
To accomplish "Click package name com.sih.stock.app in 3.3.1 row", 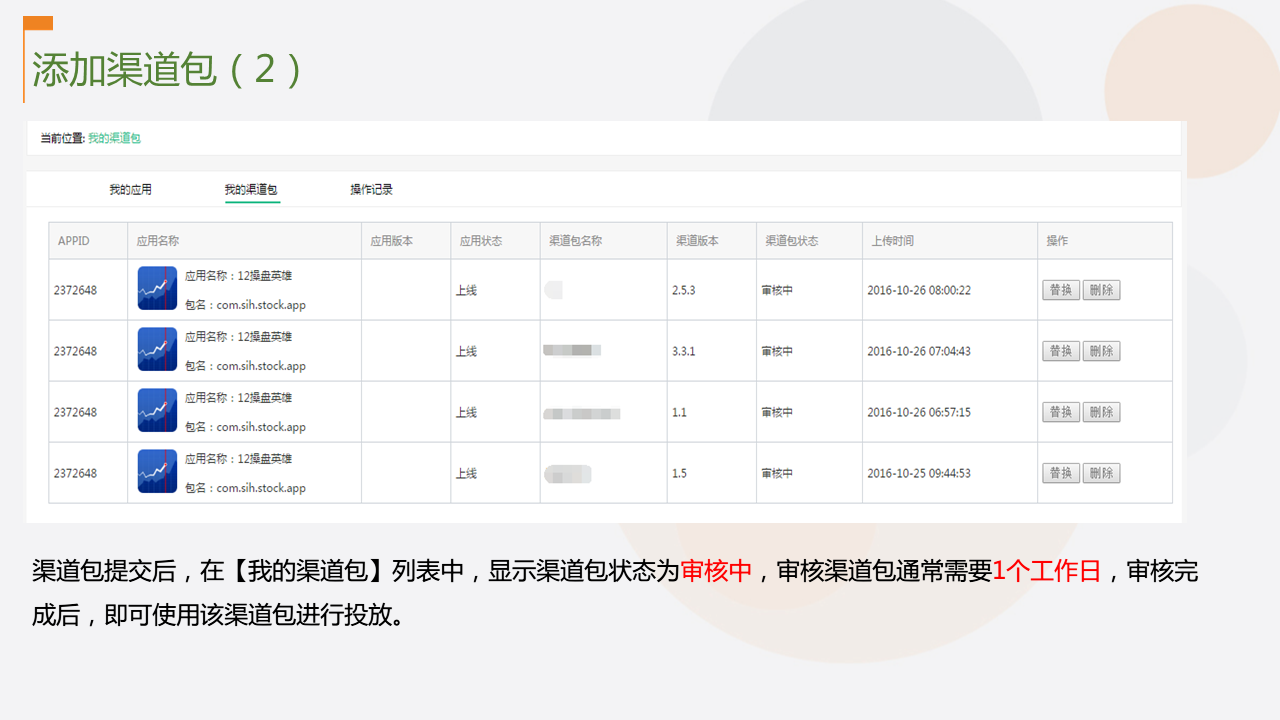I will [x=261, y=366].
